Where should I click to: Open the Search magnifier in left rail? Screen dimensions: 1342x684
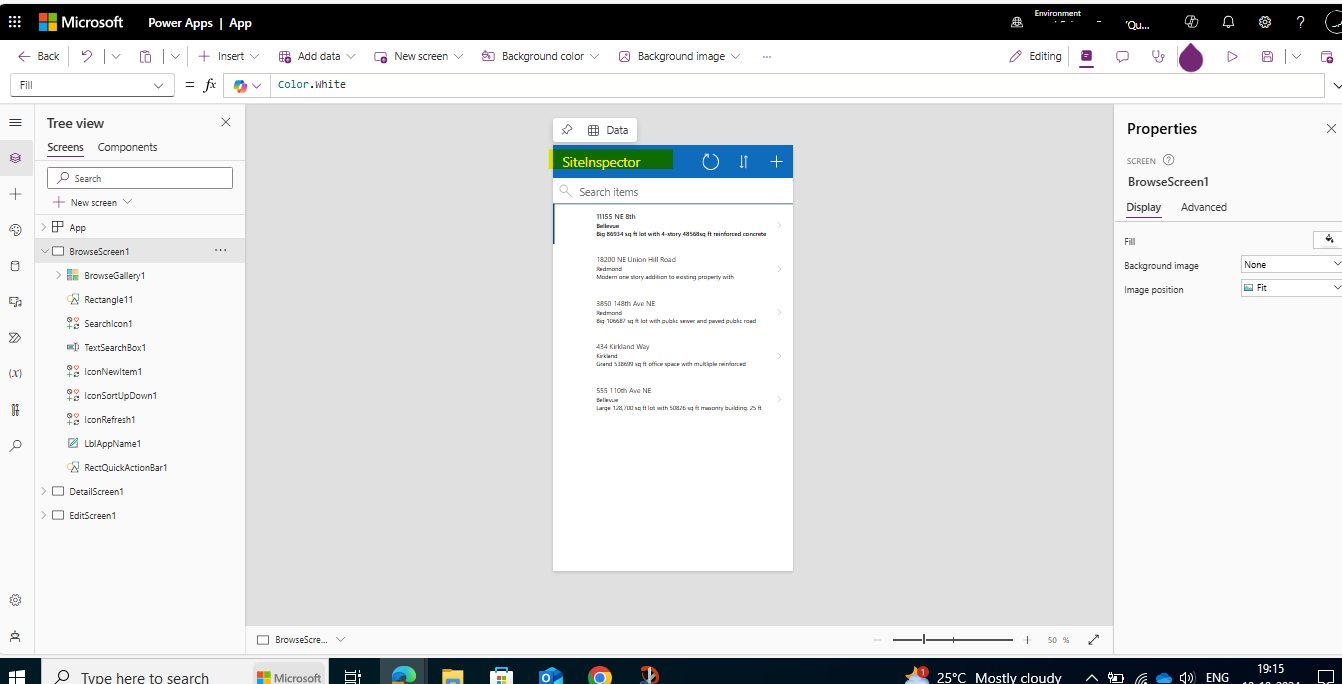15,446
